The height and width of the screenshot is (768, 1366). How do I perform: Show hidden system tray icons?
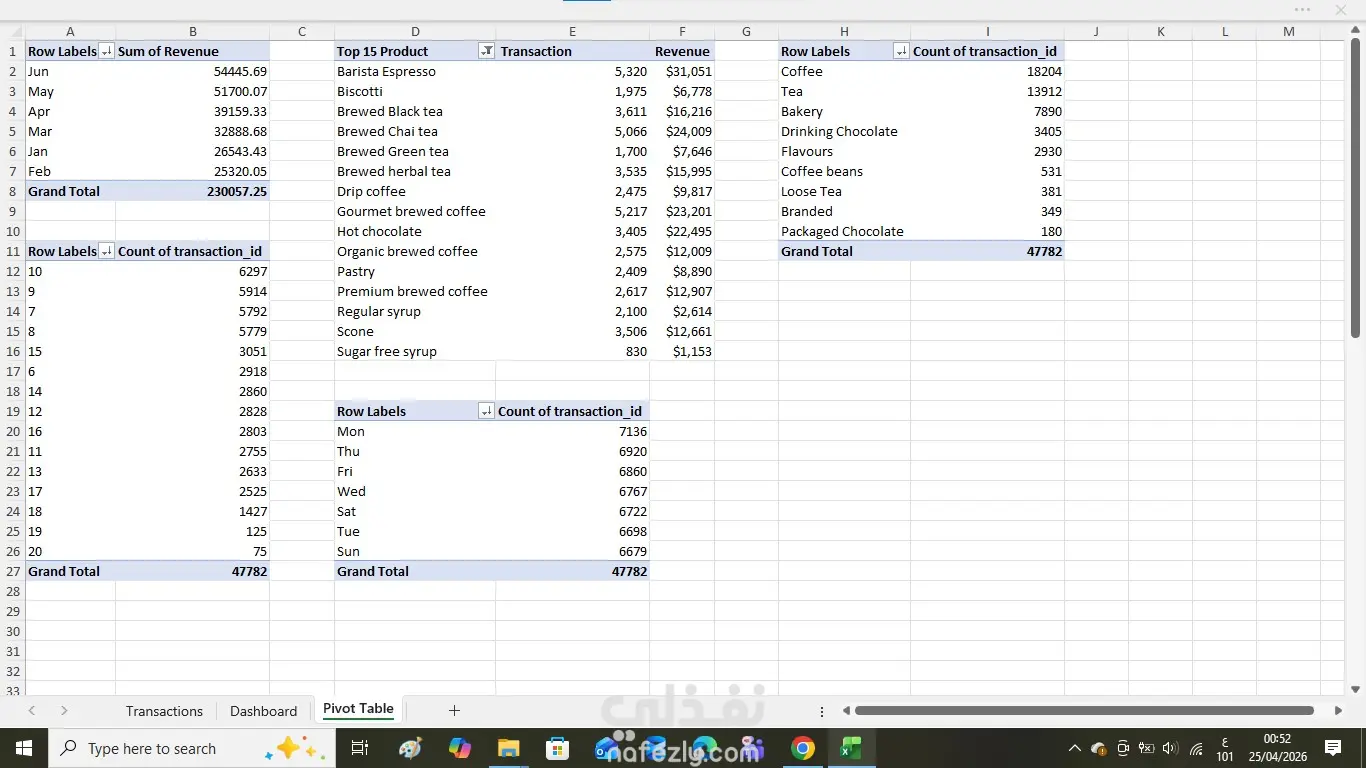point(1074,748)
